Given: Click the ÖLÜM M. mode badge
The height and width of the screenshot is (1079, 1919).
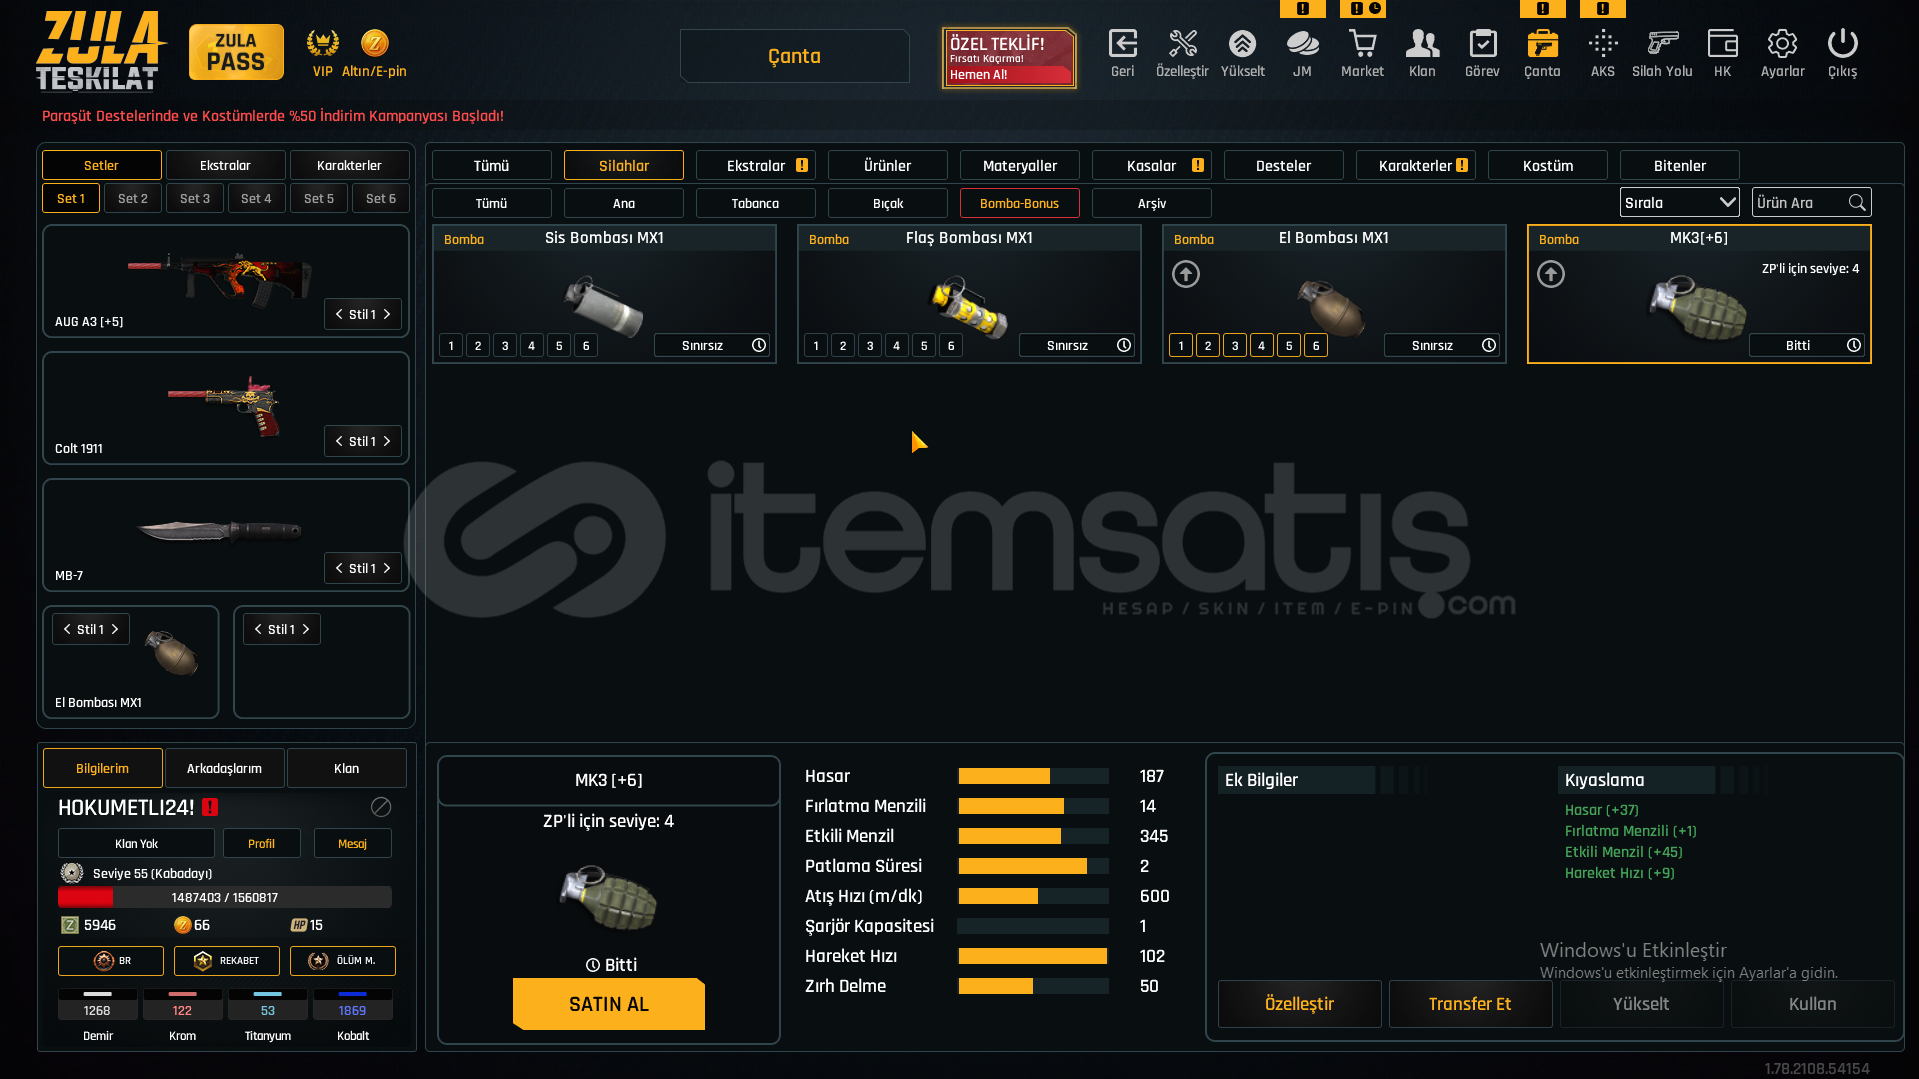Looking at the screenshot, I should coord(343,961).
